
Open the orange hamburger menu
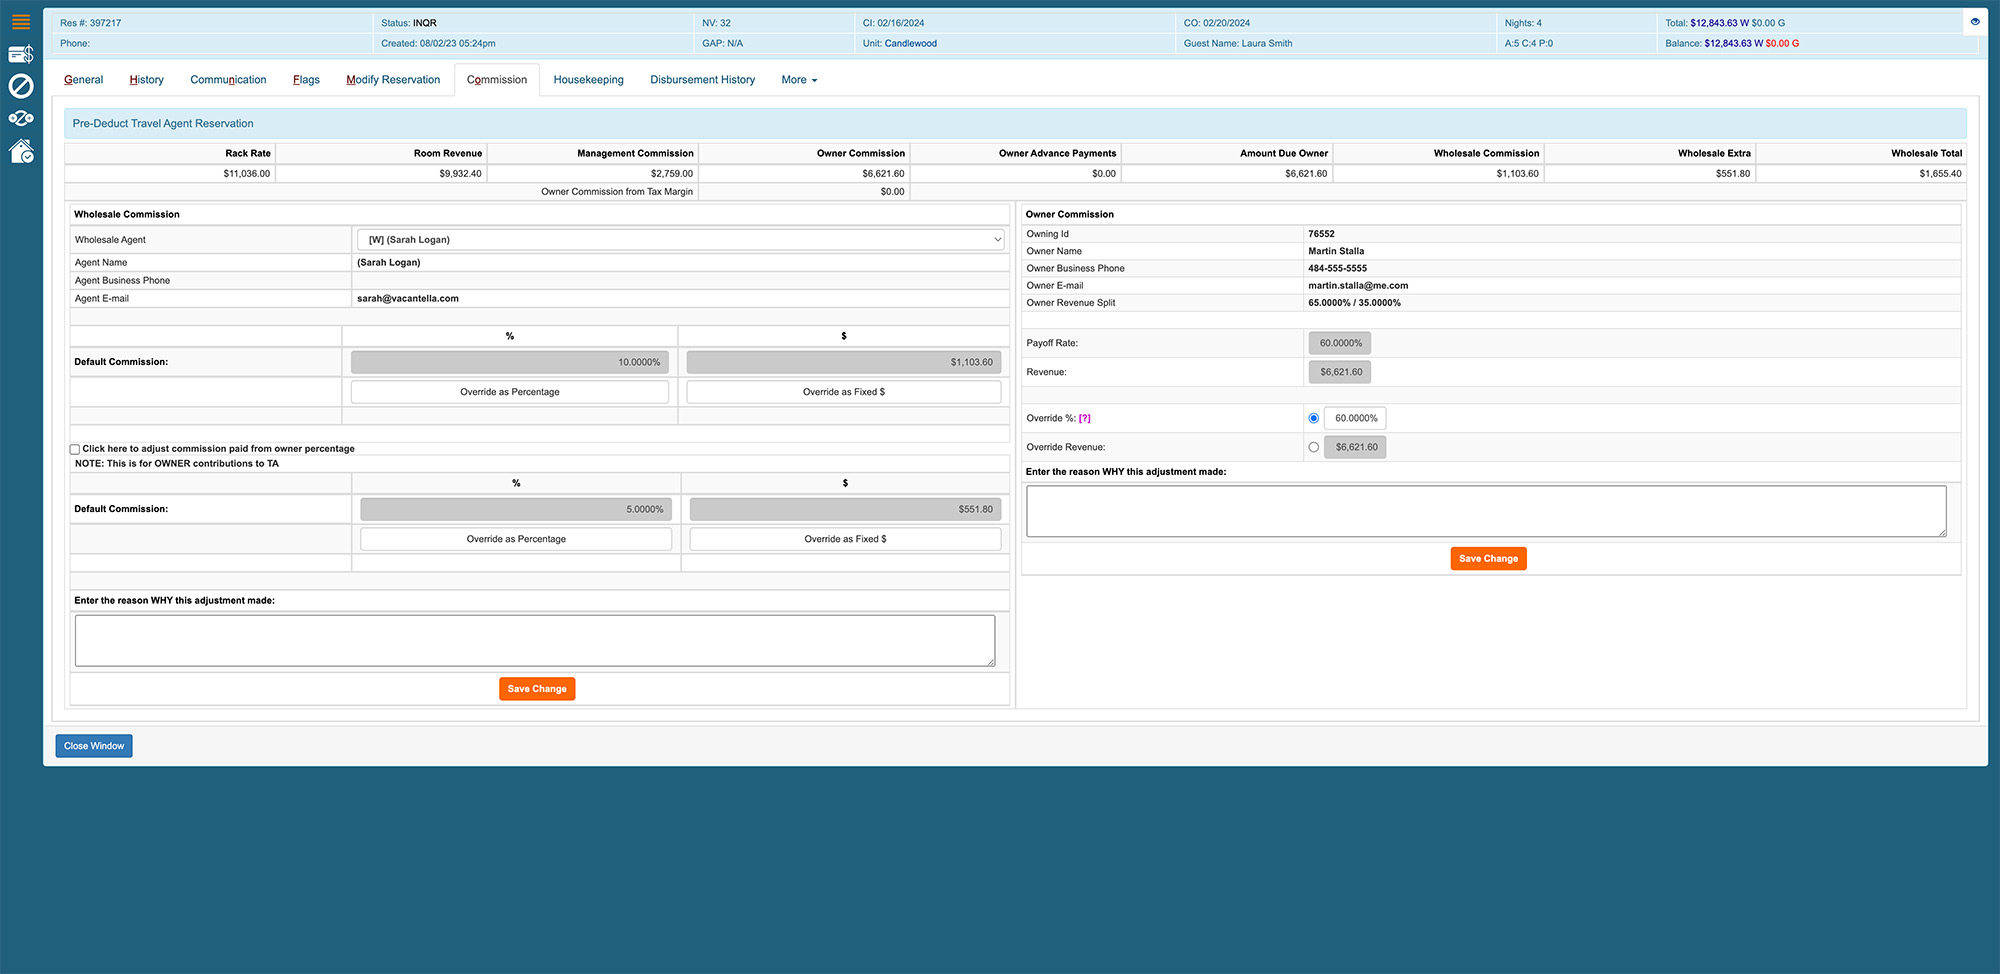pos(21,22)
